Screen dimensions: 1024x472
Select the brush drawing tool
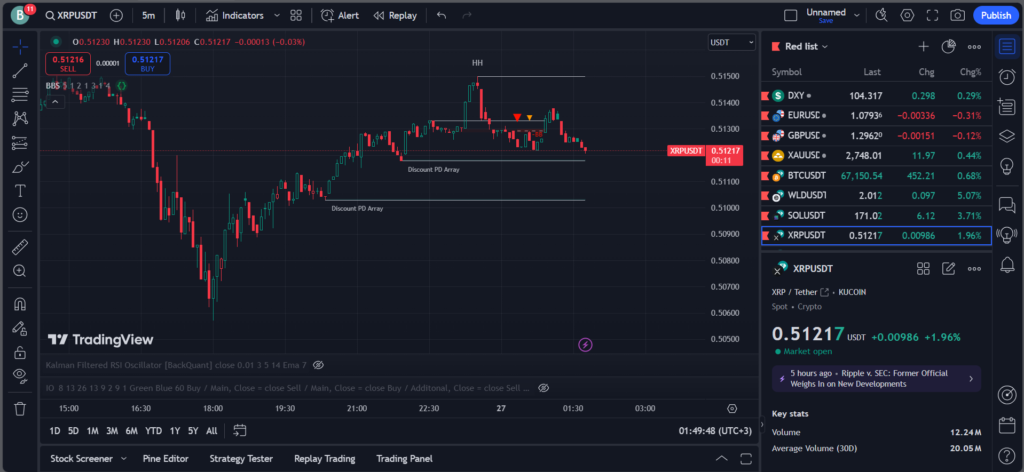click(20, 167)
